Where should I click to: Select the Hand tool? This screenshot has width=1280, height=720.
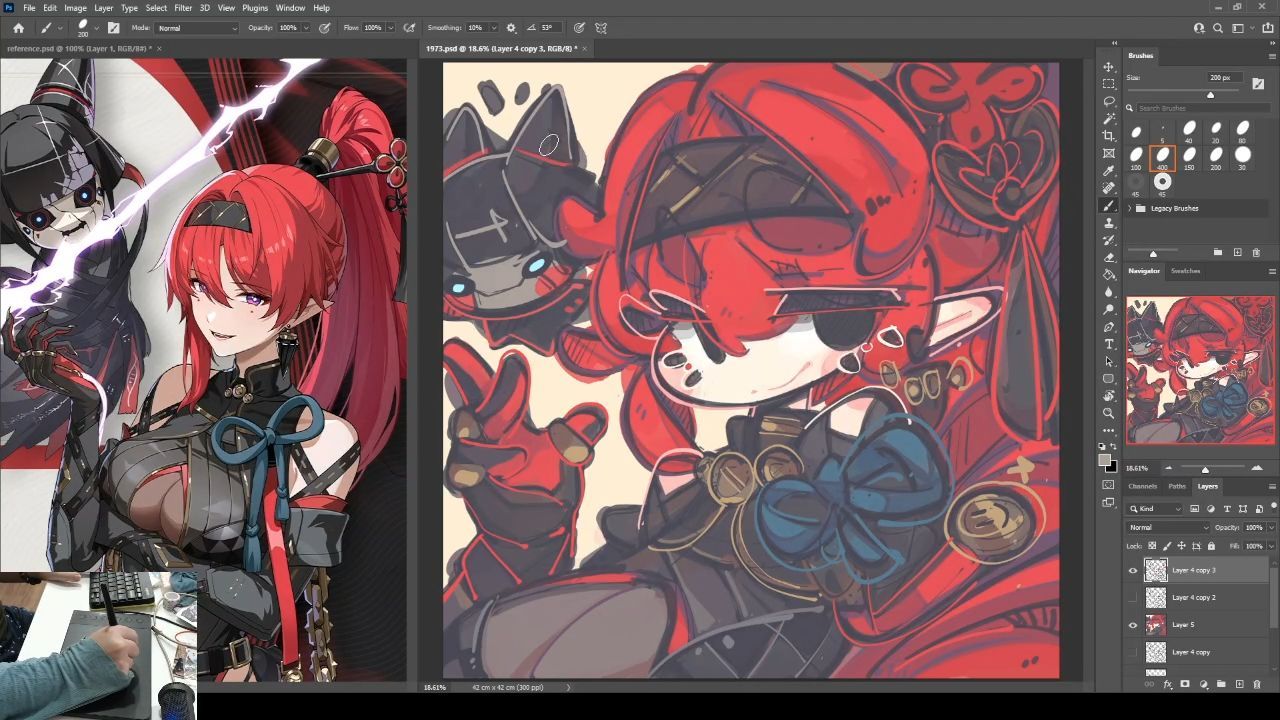click(1108, 396)
